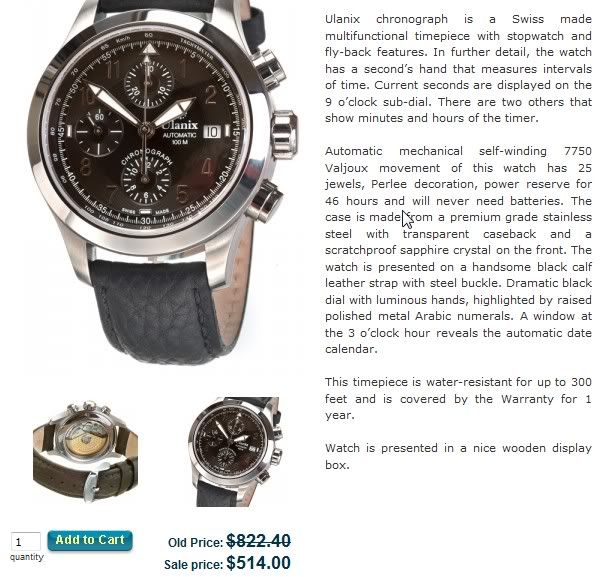Screen dimensions: 601x577
Task: Click the 'Ulanix chronograph is a Swiss made' paragraph
Action: (458, 69)
